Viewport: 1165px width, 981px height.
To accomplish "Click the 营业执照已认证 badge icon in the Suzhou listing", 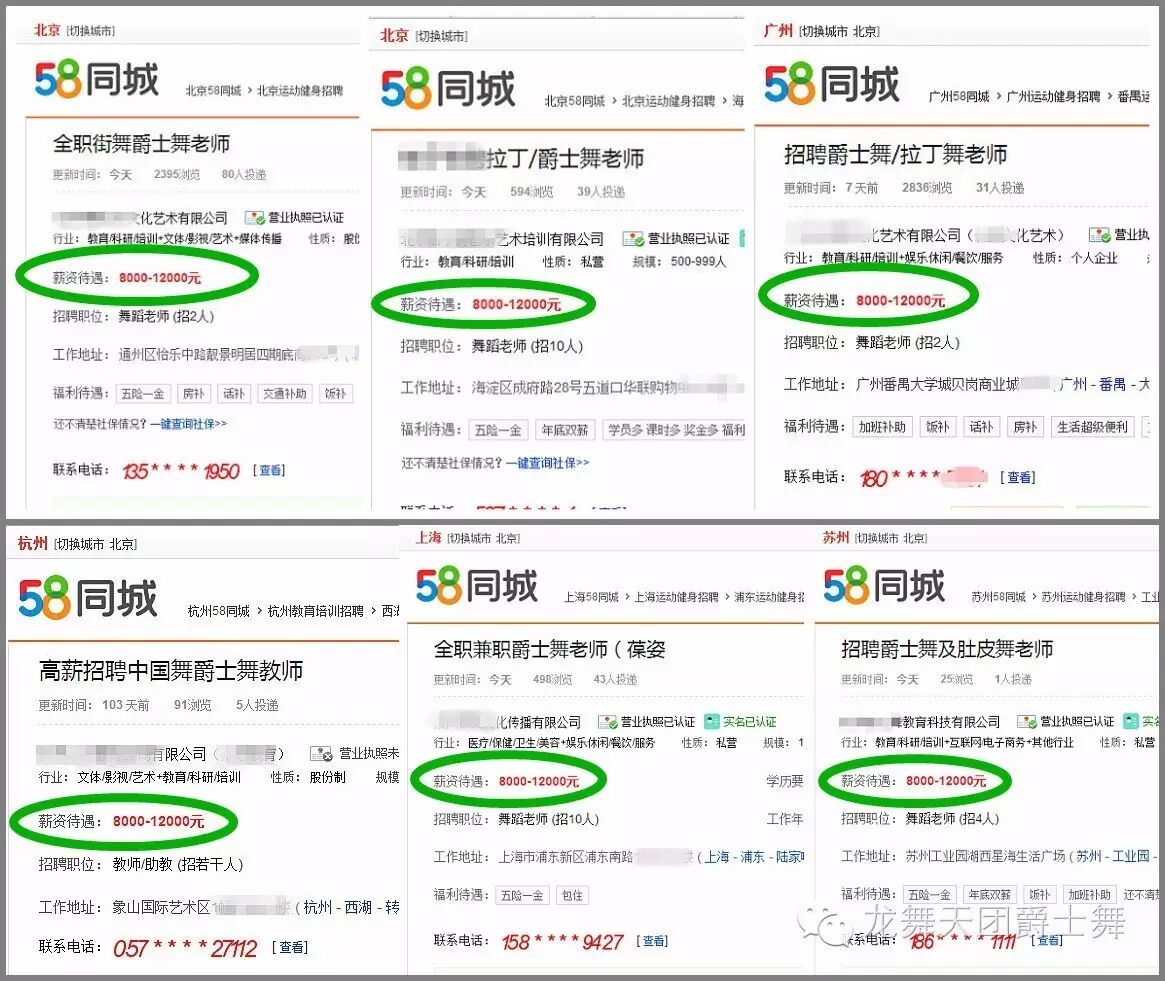I will click(1027, 721).
